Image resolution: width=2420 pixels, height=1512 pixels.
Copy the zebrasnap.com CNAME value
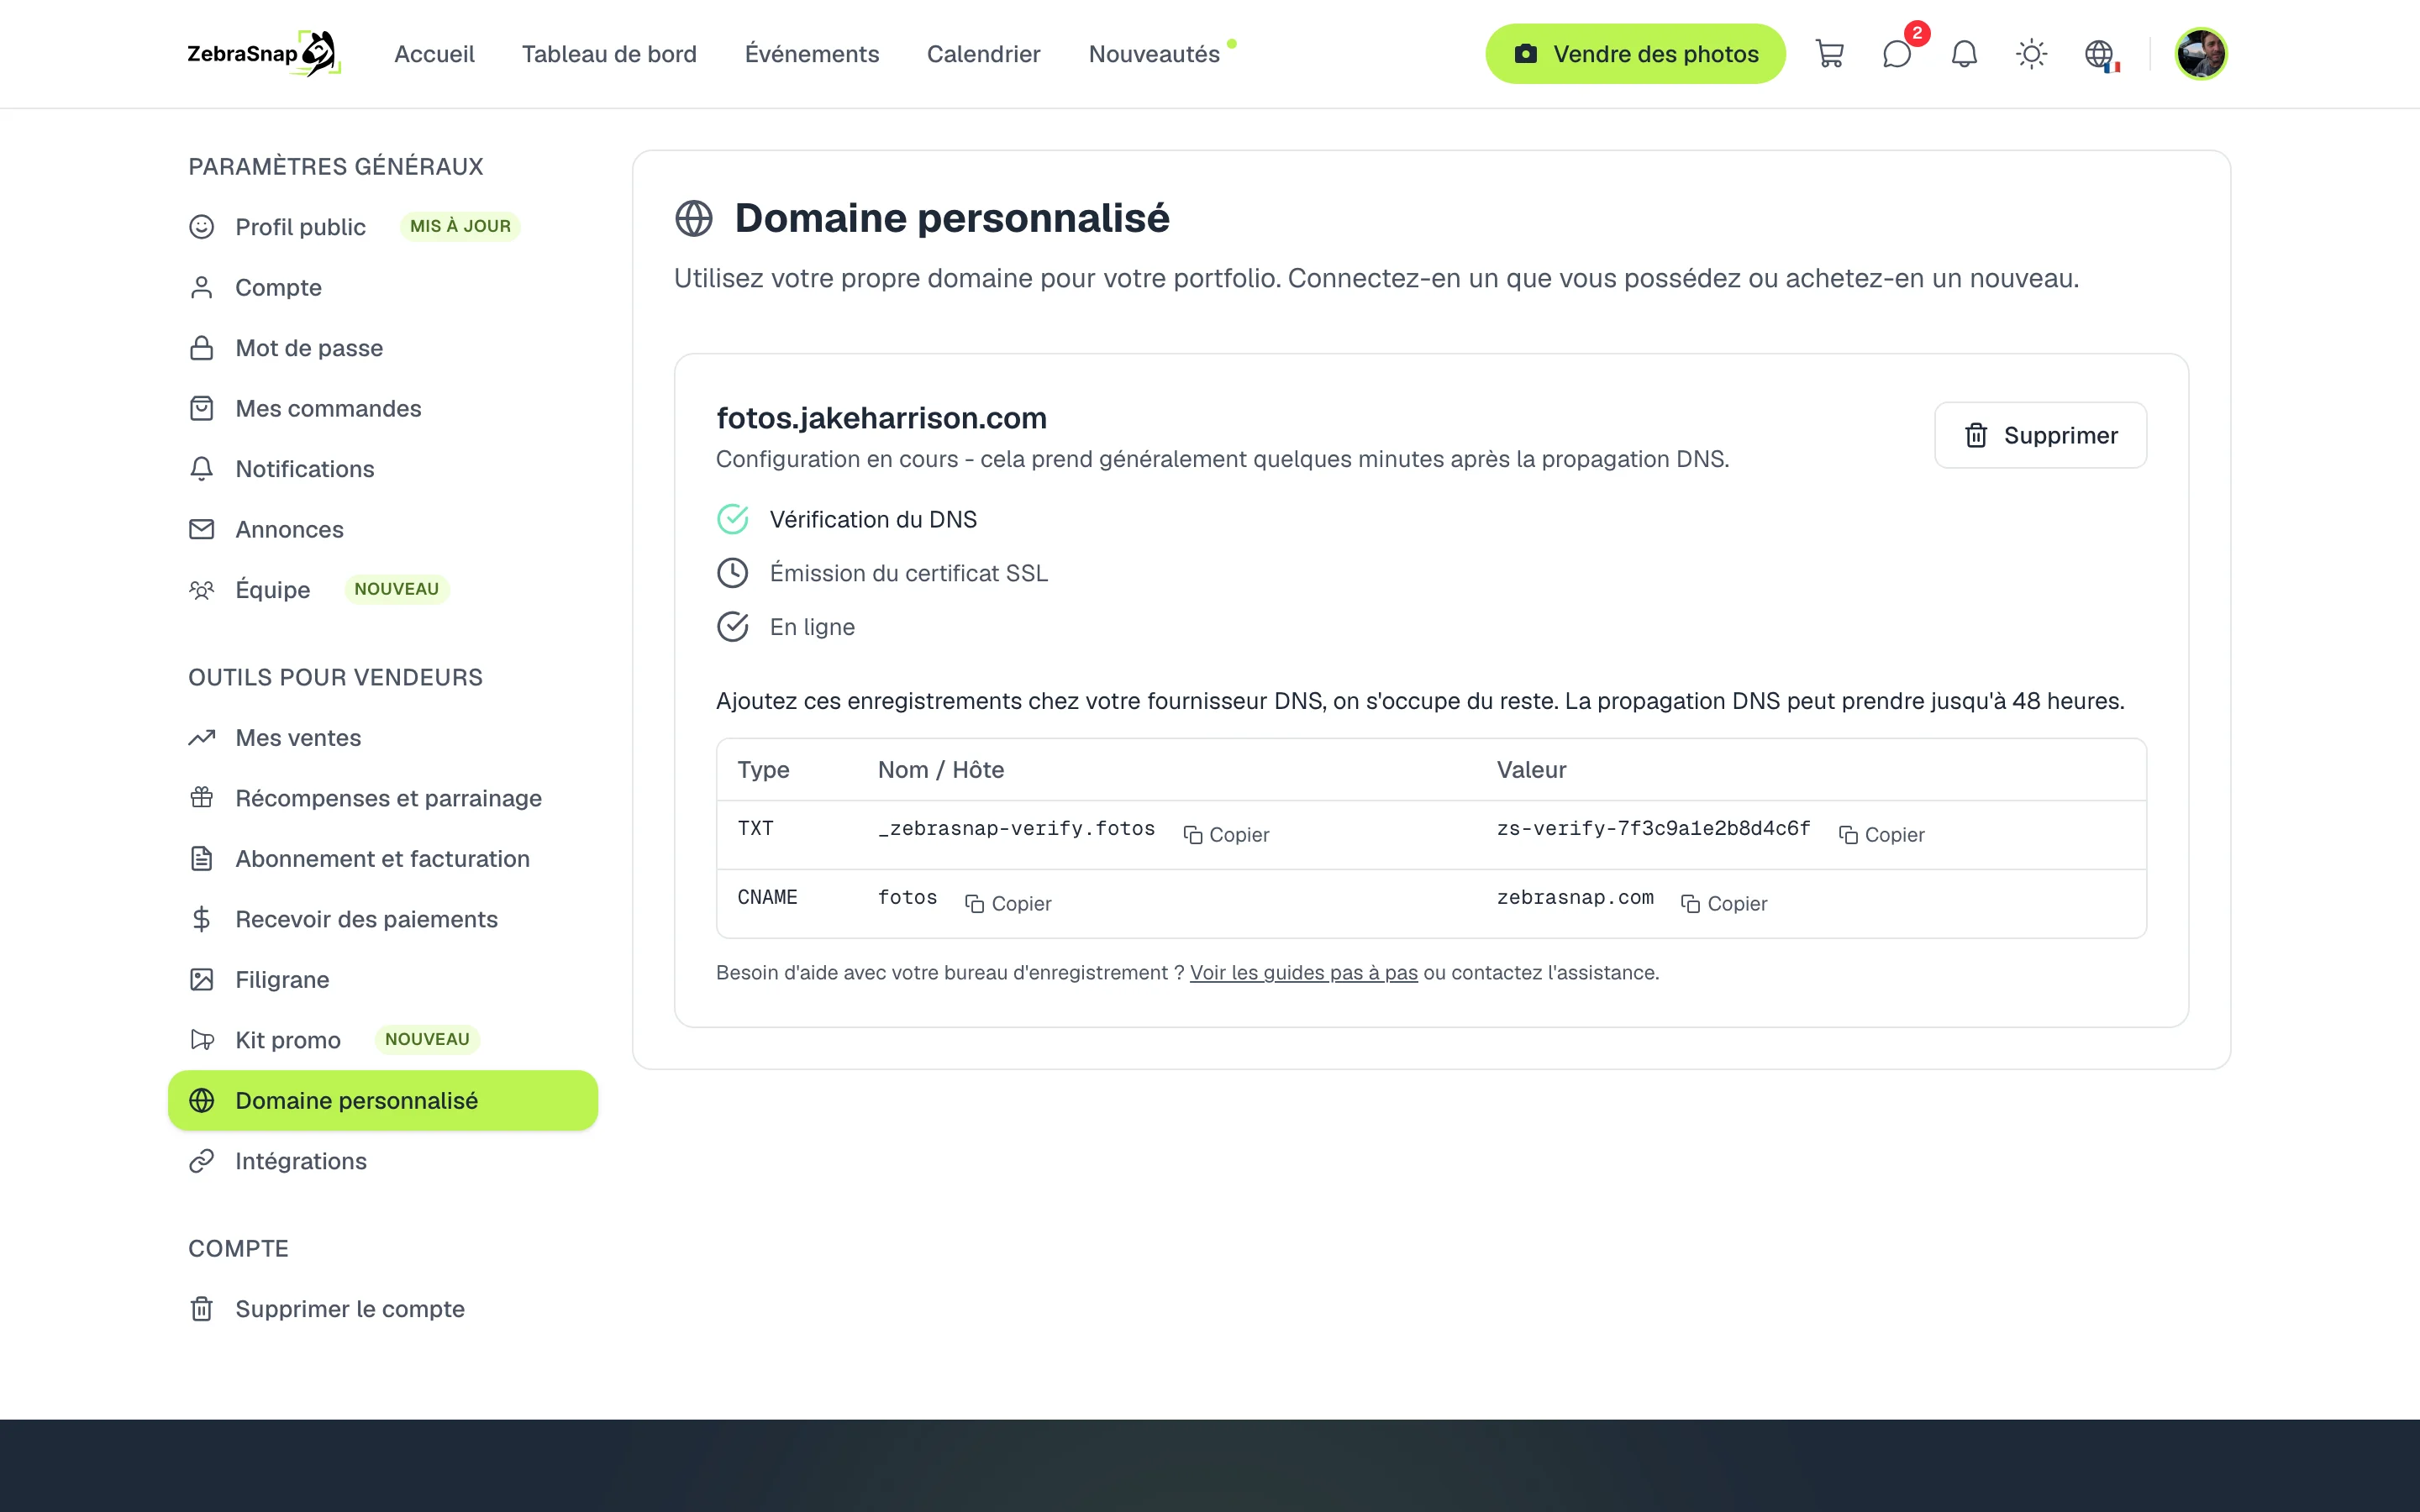tap(1724, 903)
